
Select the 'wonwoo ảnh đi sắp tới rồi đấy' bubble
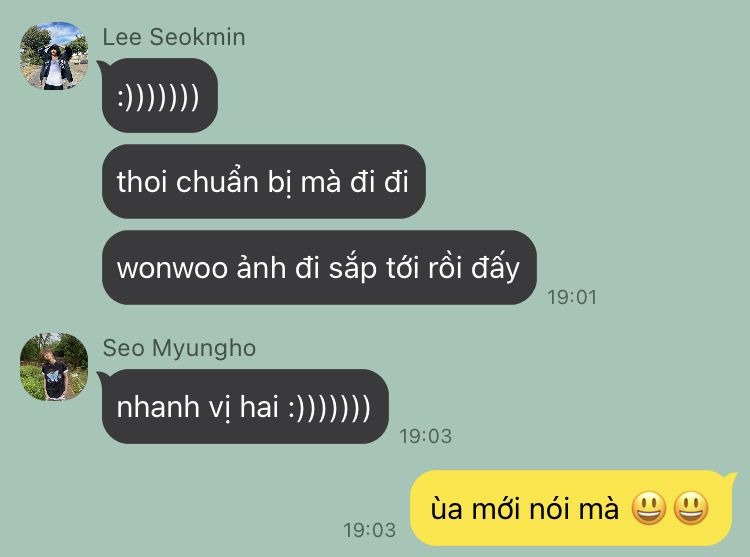tap(319, 267)
